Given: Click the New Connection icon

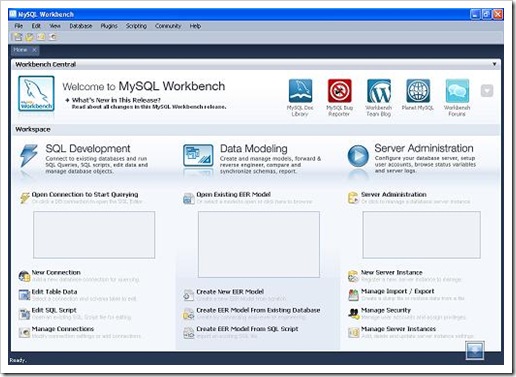Looking at the screenshot, I should [24, 276].
